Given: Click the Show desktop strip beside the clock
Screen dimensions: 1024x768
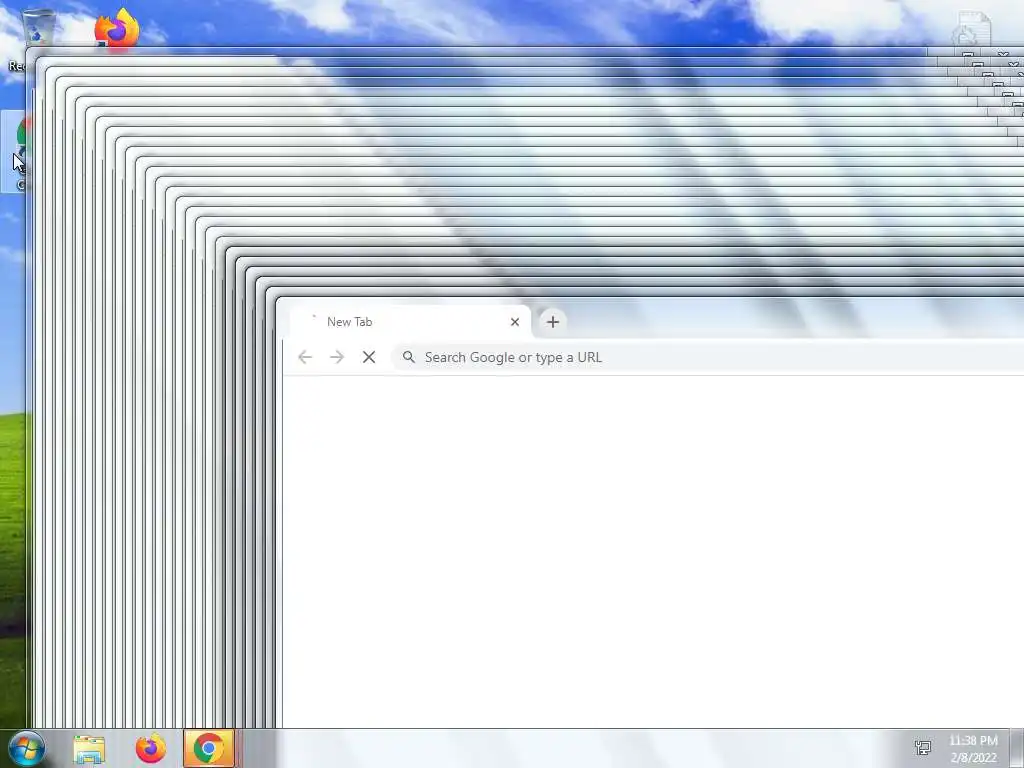Looking at the screenshot, I should [x=1017, y=748].
